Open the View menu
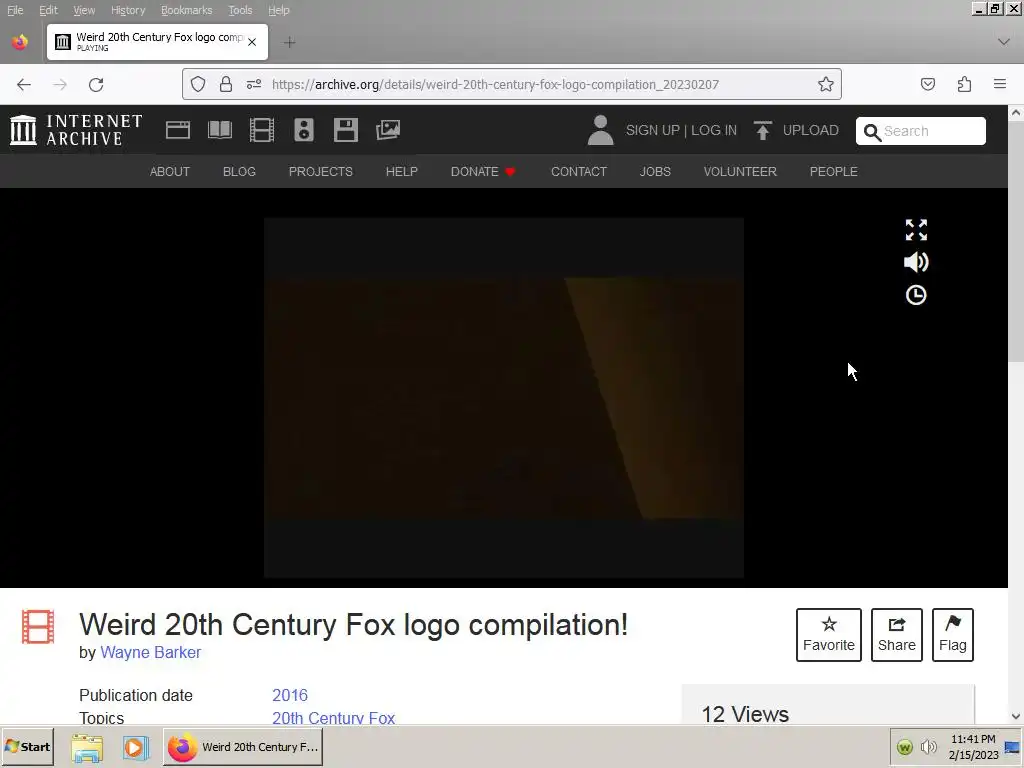The width and height of the screenshot is (1024, 768). pyautogui.click(x=84, y=10)
